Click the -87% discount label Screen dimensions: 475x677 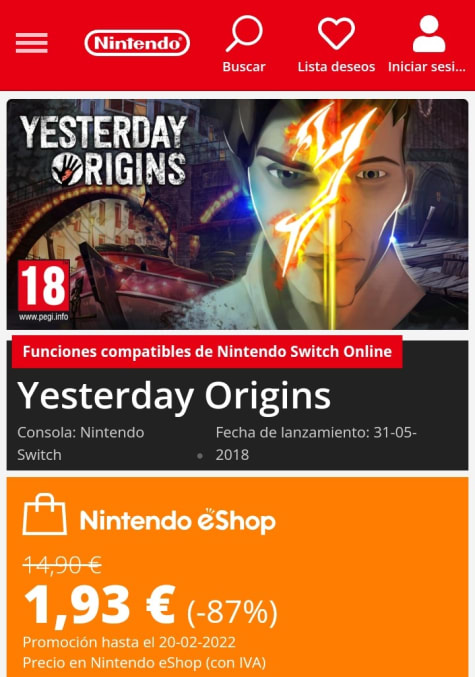coord(232,612)
